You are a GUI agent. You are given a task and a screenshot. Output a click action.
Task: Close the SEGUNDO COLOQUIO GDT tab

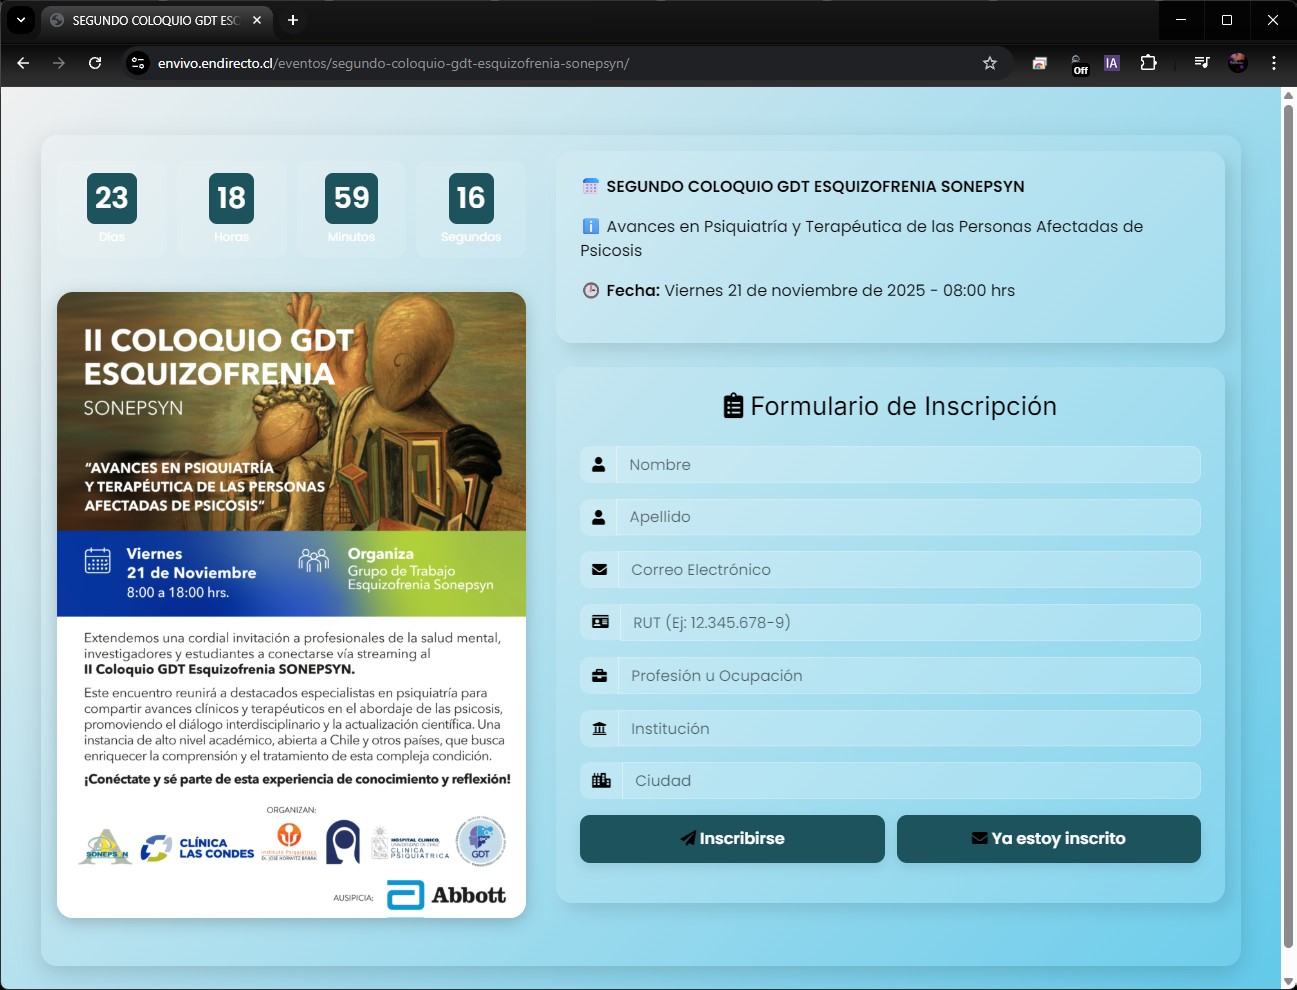[x=257, y=20]
